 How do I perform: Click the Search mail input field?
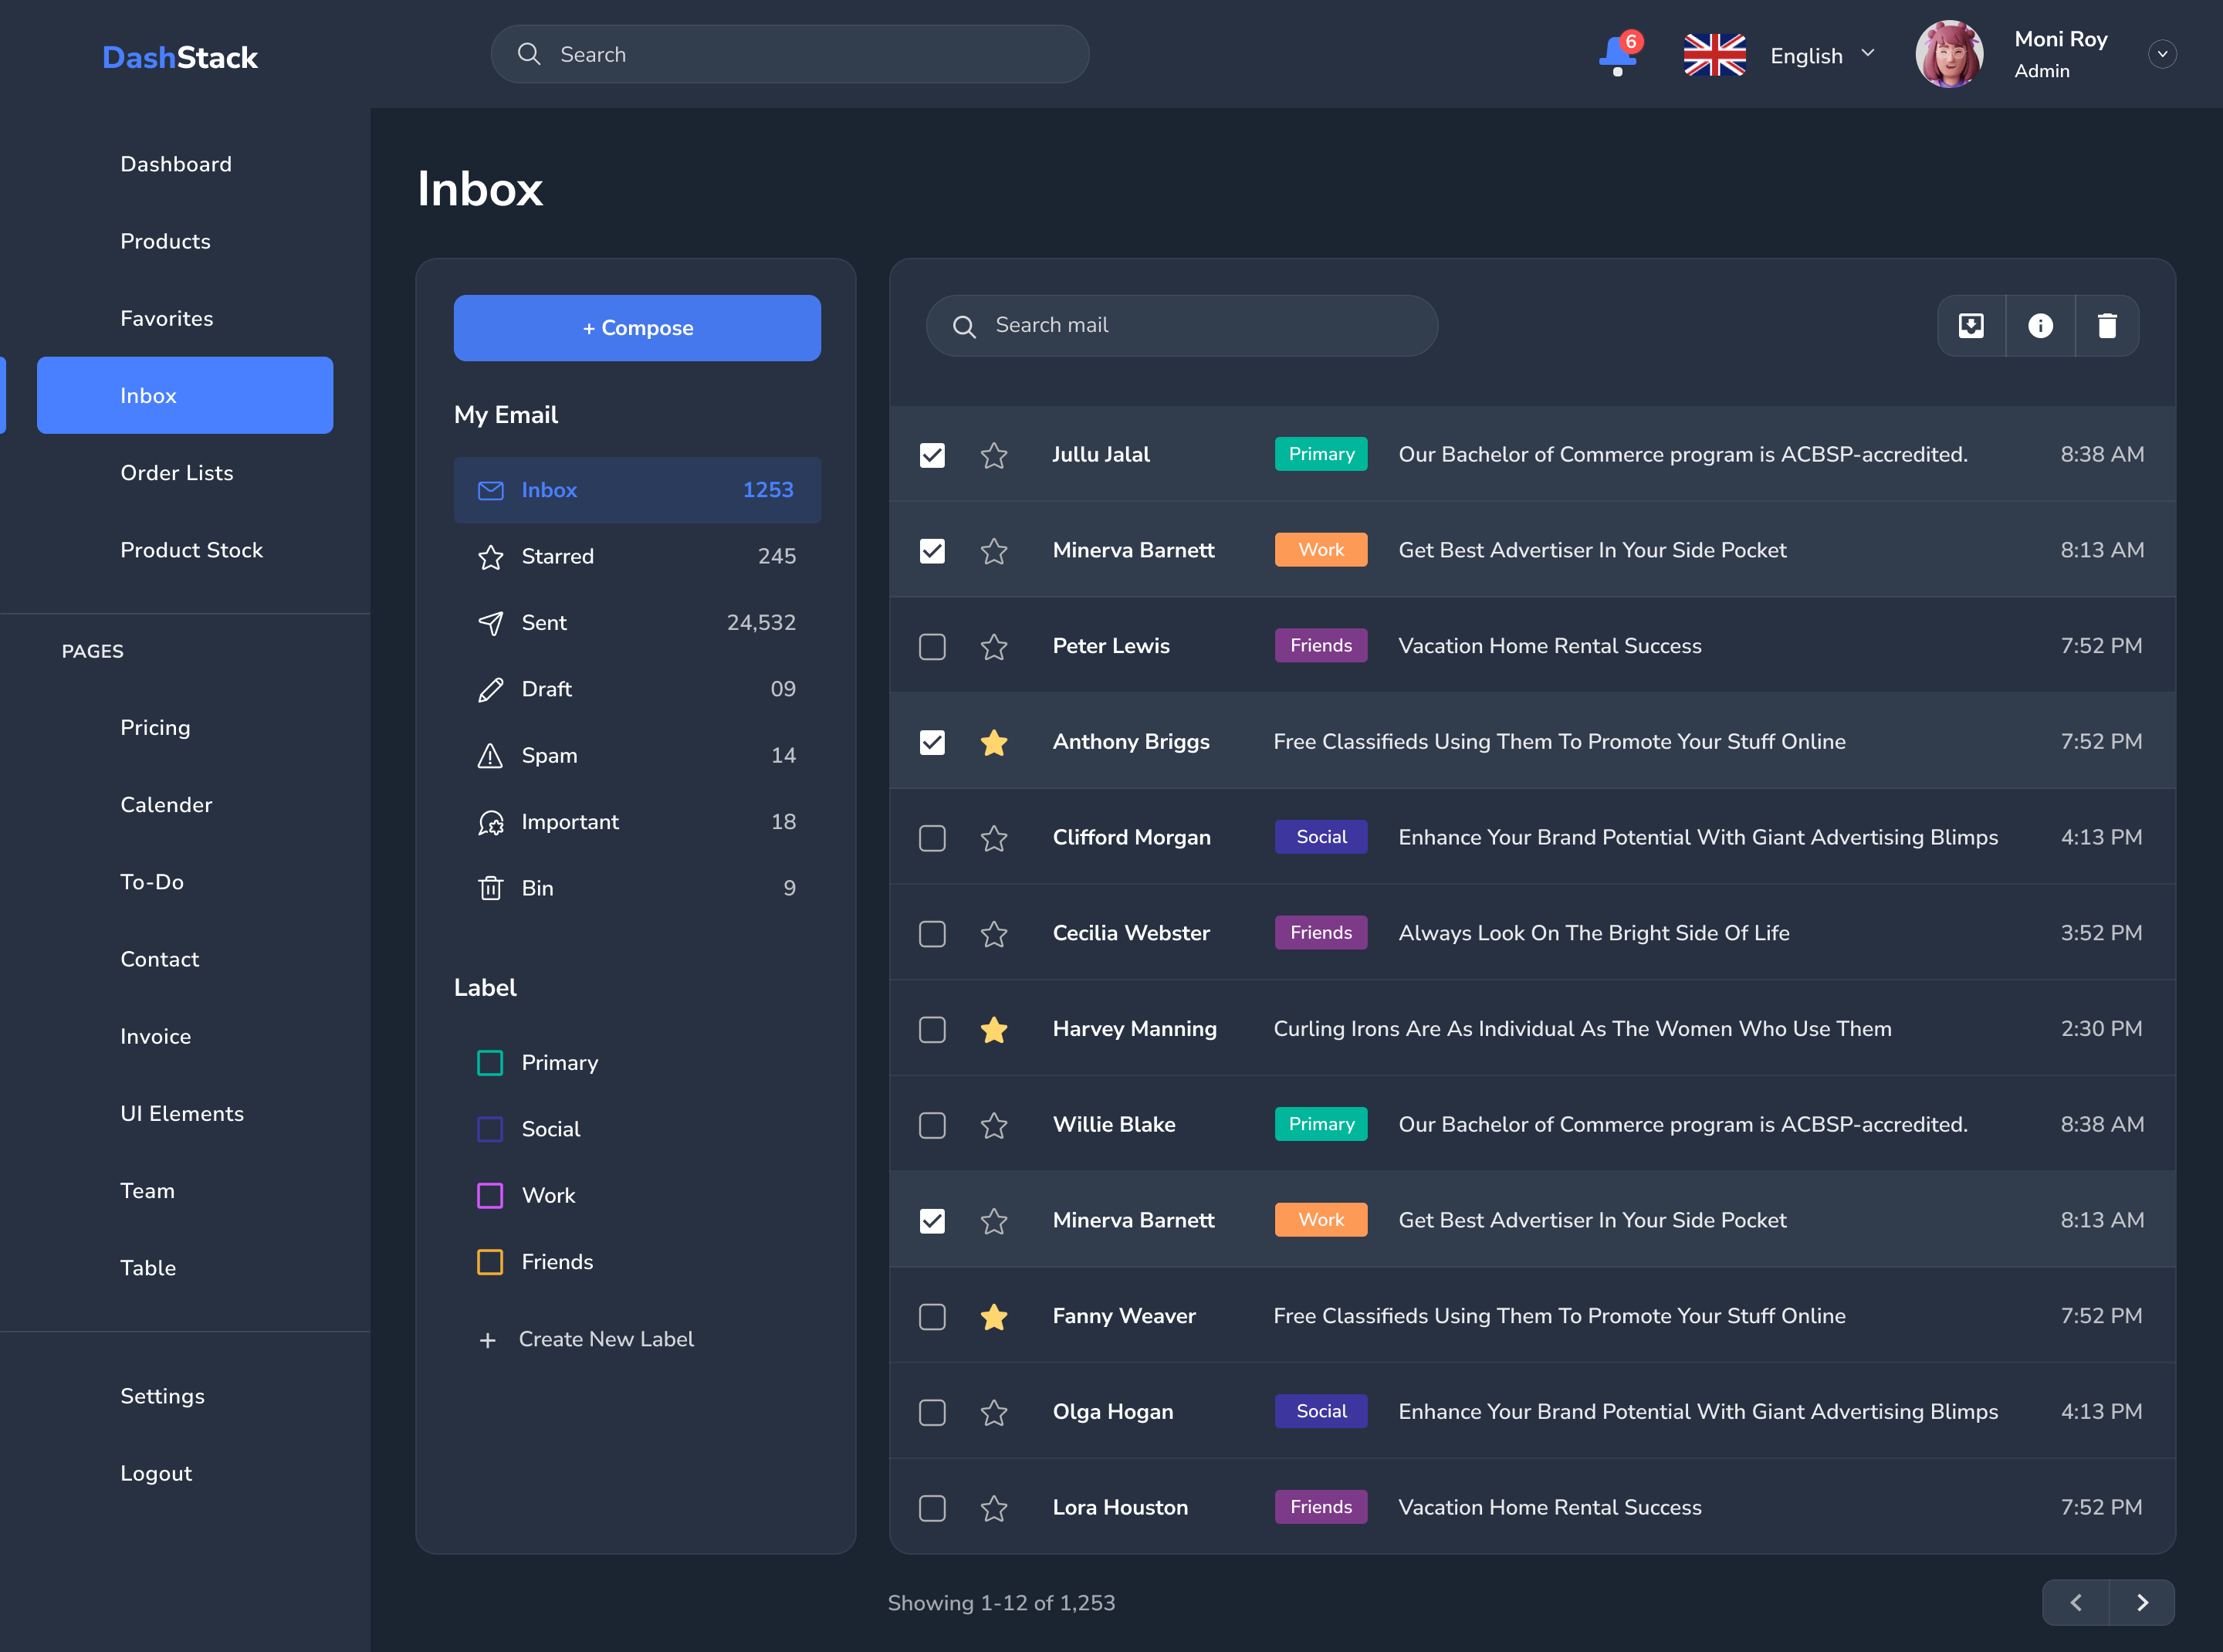(x=1182, y=326)
